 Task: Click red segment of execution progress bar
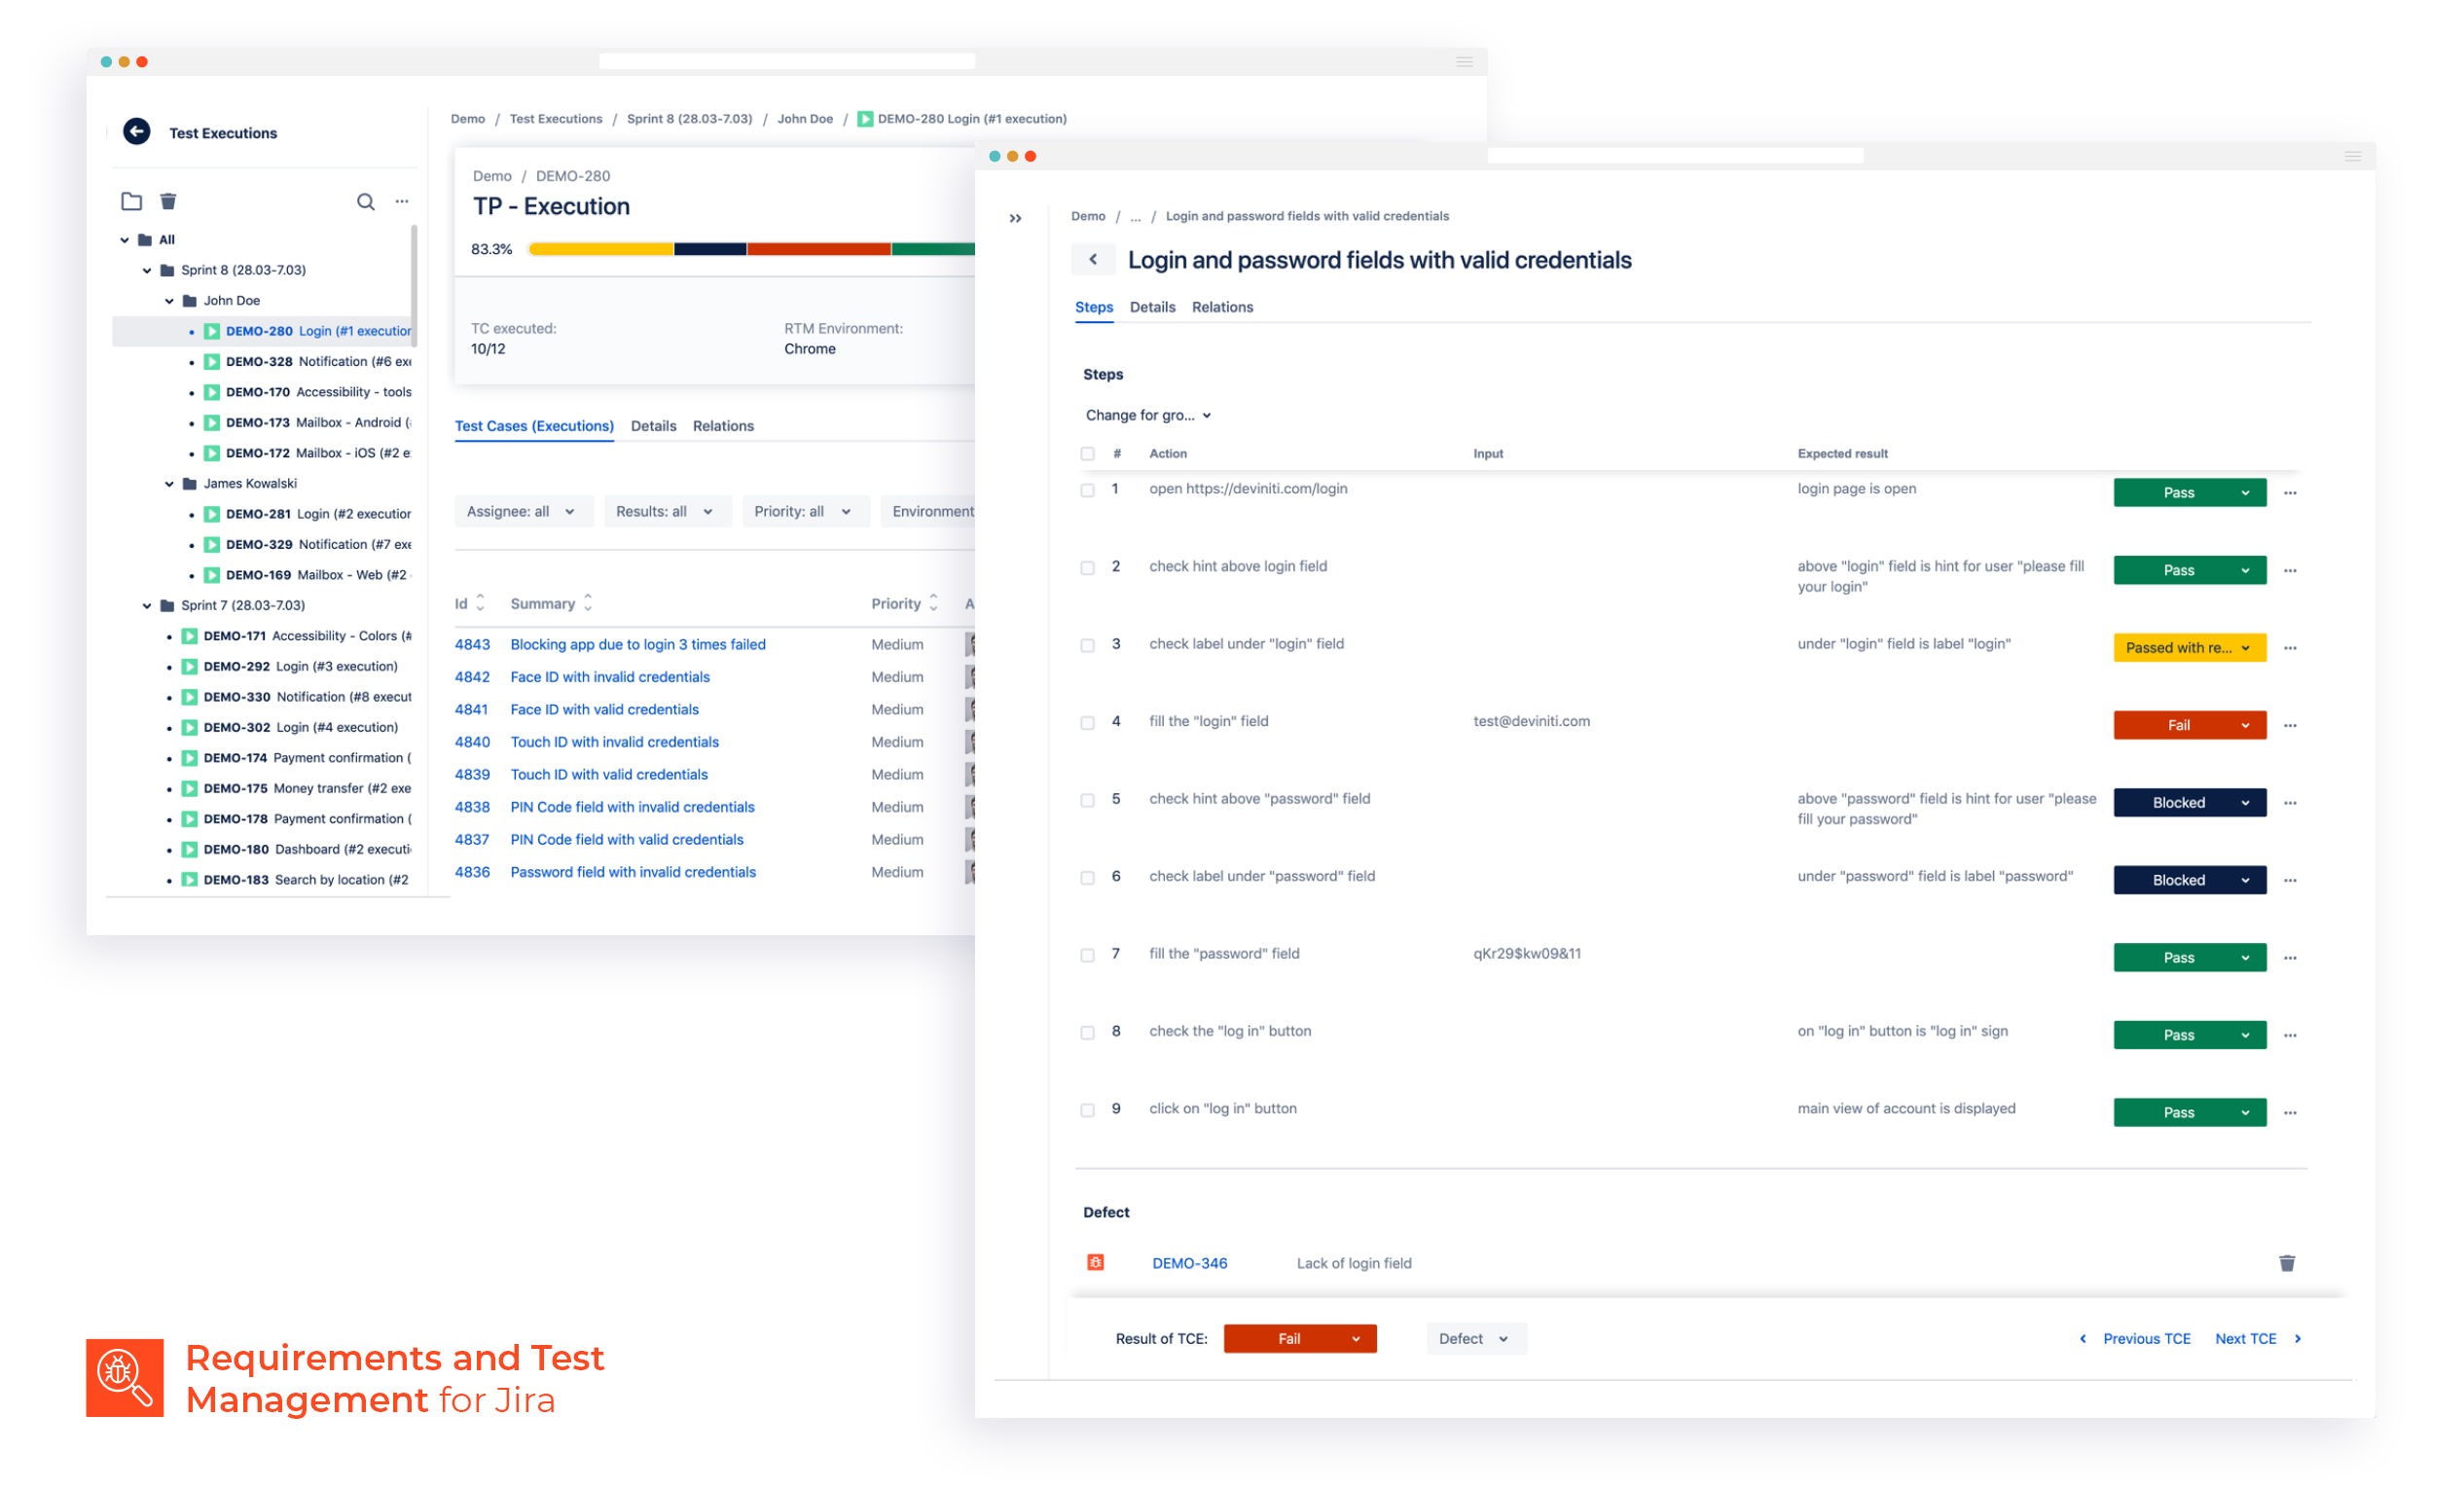click(820, 250)
